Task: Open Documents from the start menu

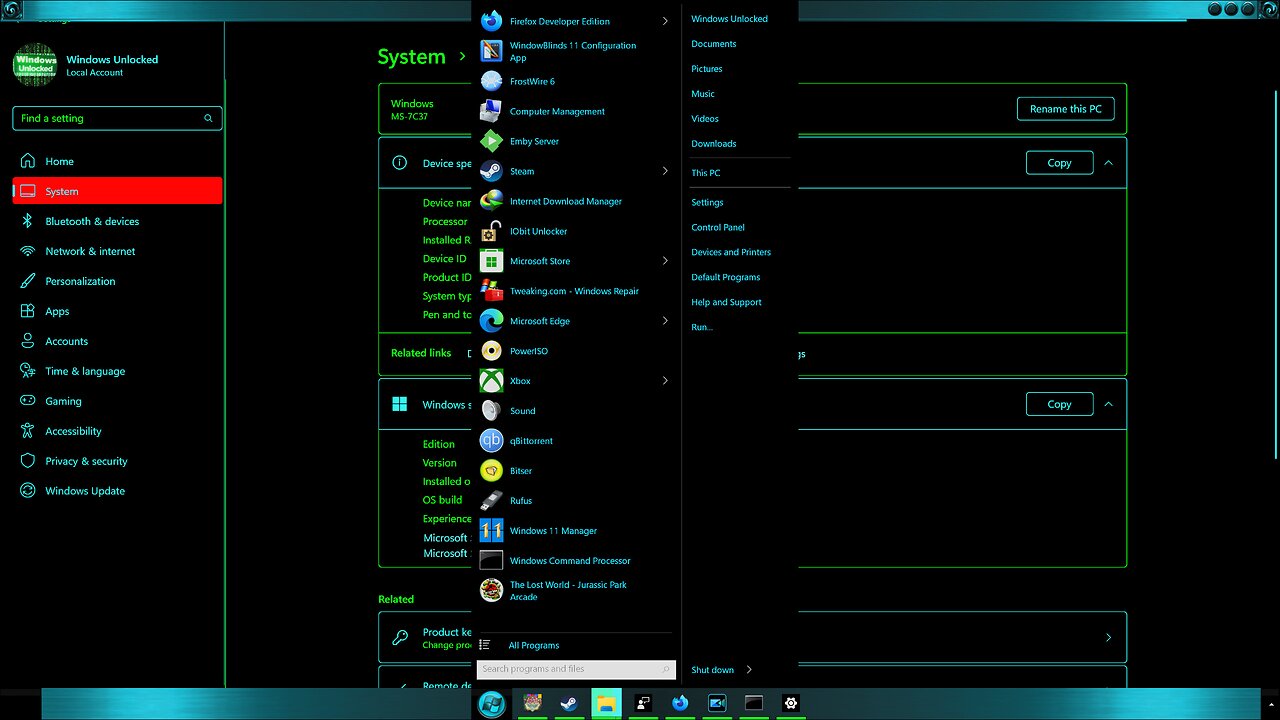Action: (714, 44)
